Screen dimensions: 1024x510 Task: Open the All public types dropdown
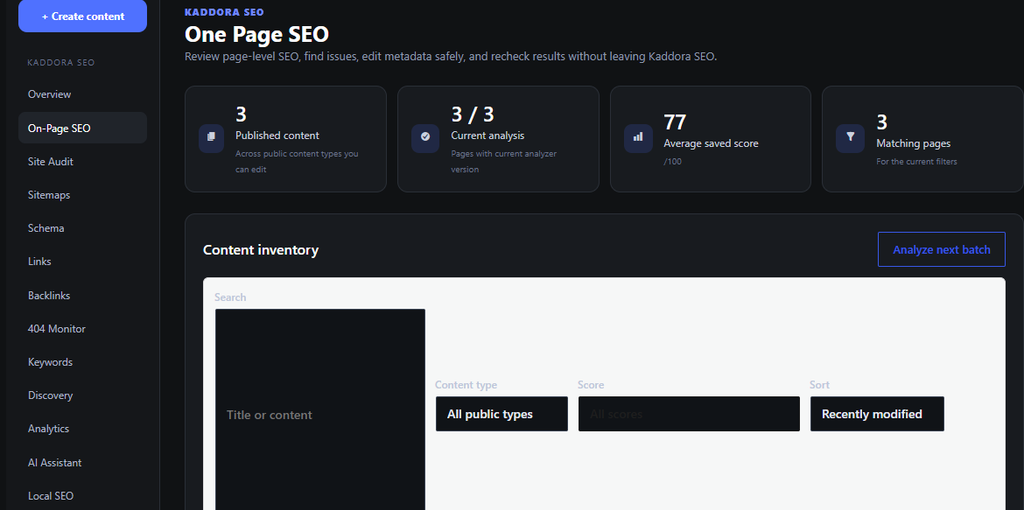tap(502, 414)
